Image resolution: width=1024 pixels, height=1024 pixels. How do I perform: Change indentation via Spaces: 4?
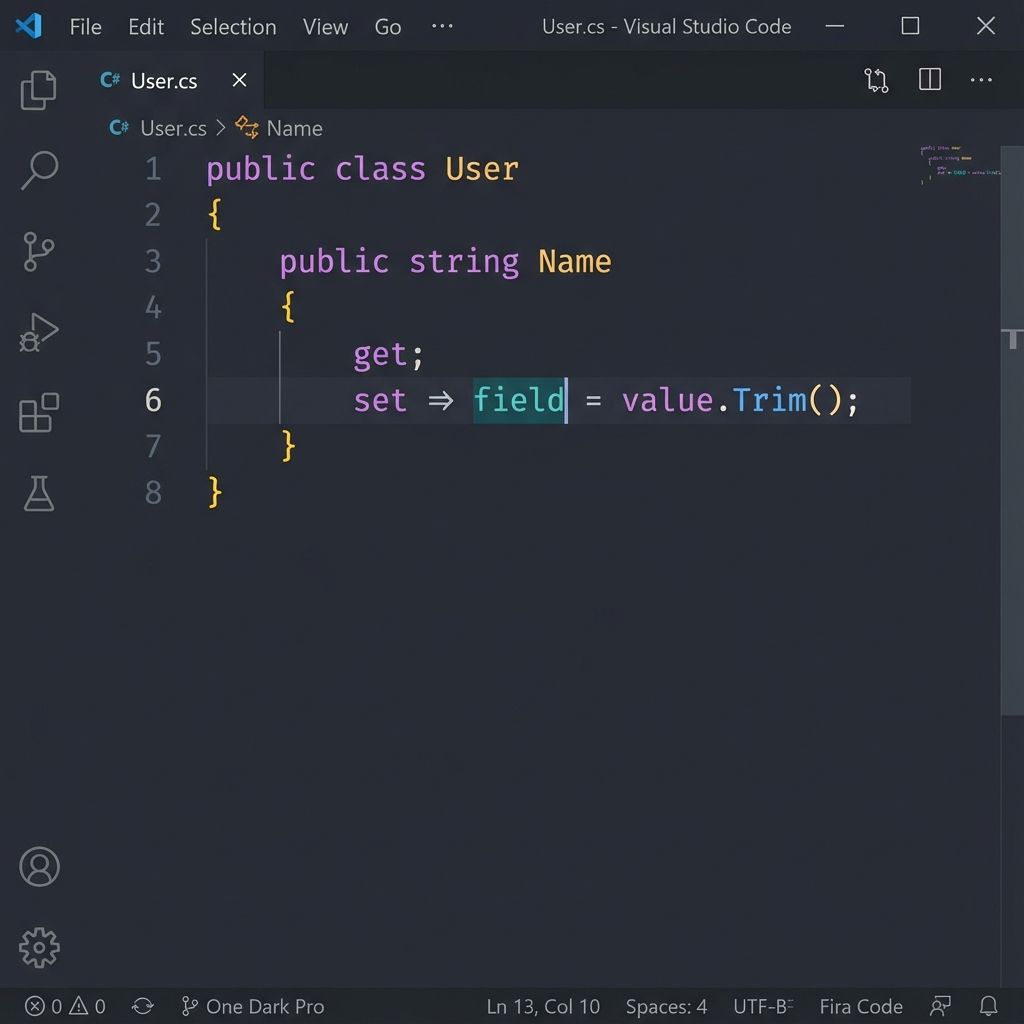(x=666, y=1006)
